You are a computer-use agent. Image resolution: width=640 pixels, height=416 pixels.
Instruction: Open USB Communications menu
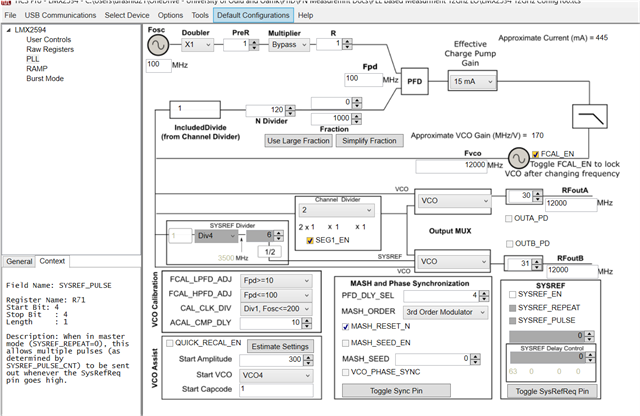coord(60,15)
